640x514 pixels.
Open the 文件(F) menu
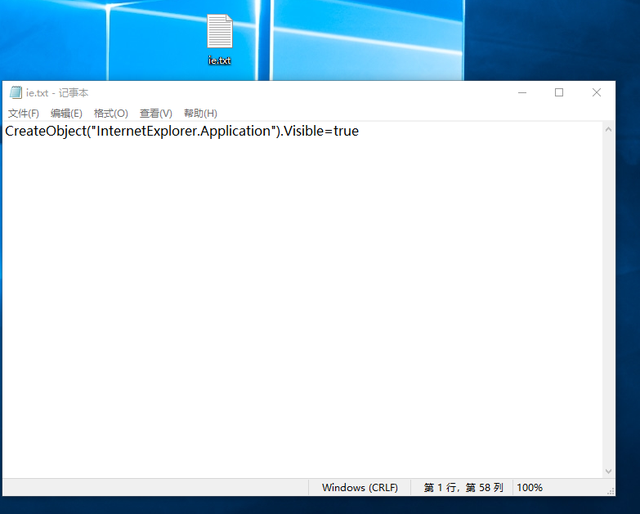point(24,113)
